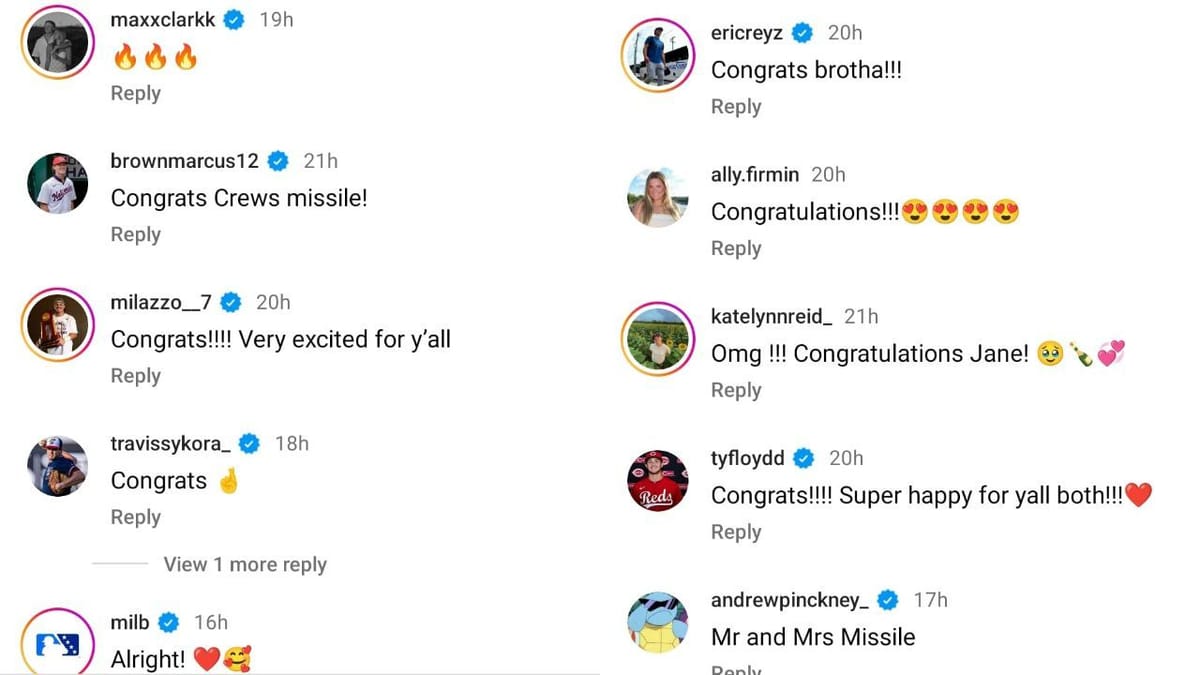Click katelynnreid_'s sunflower avatar
Viewport: 1200px width, 675px height.
[658, 340]
